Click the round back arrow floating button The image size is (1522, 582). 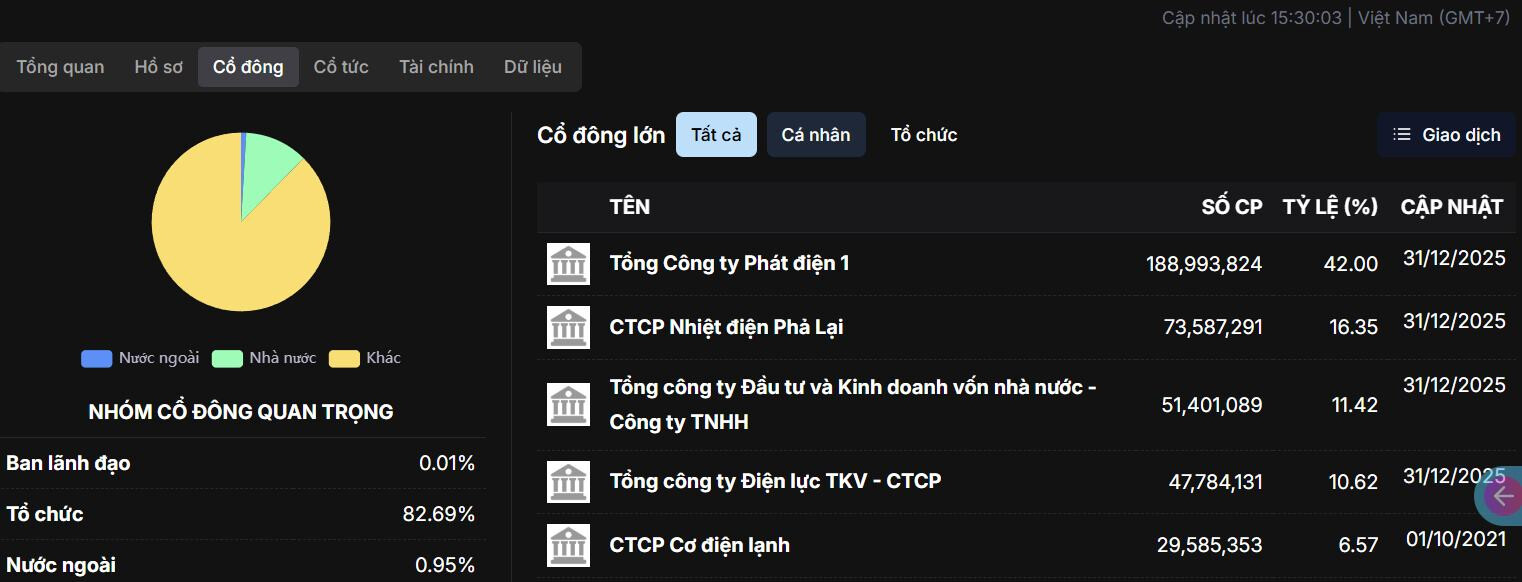pyautogui.click(x=1502, y=497)
